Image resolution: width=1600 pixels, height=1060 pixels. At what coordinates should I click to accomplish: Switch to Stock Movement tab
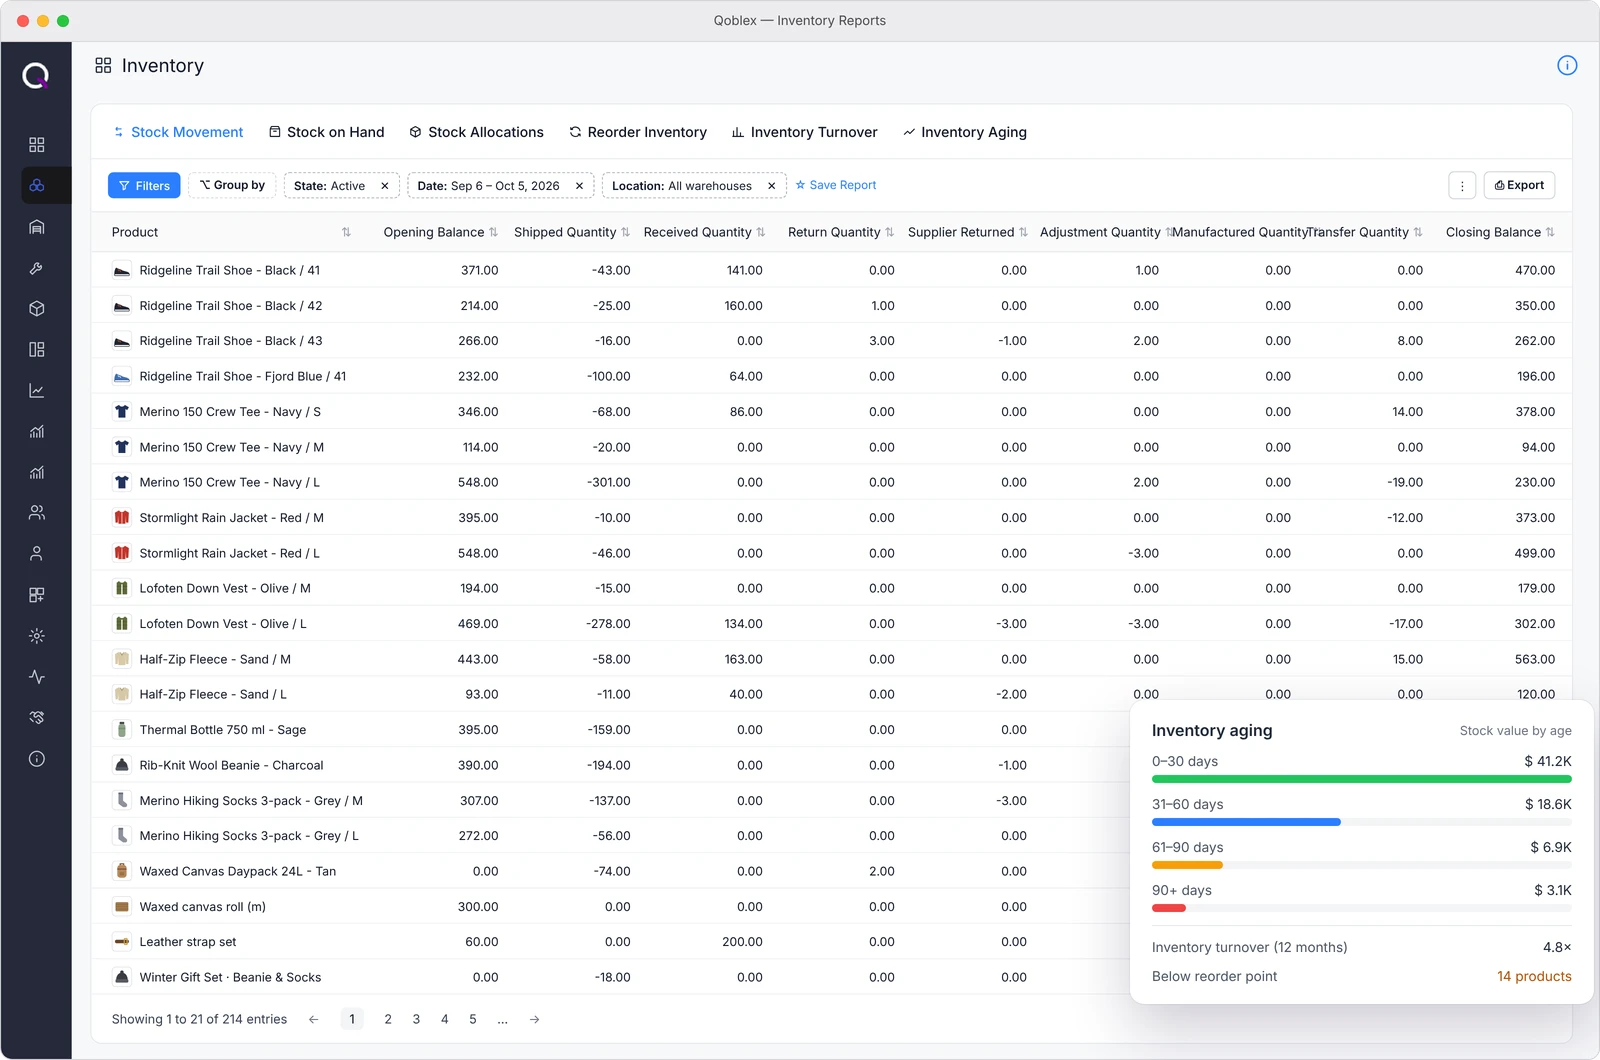(x=178, y=132)
